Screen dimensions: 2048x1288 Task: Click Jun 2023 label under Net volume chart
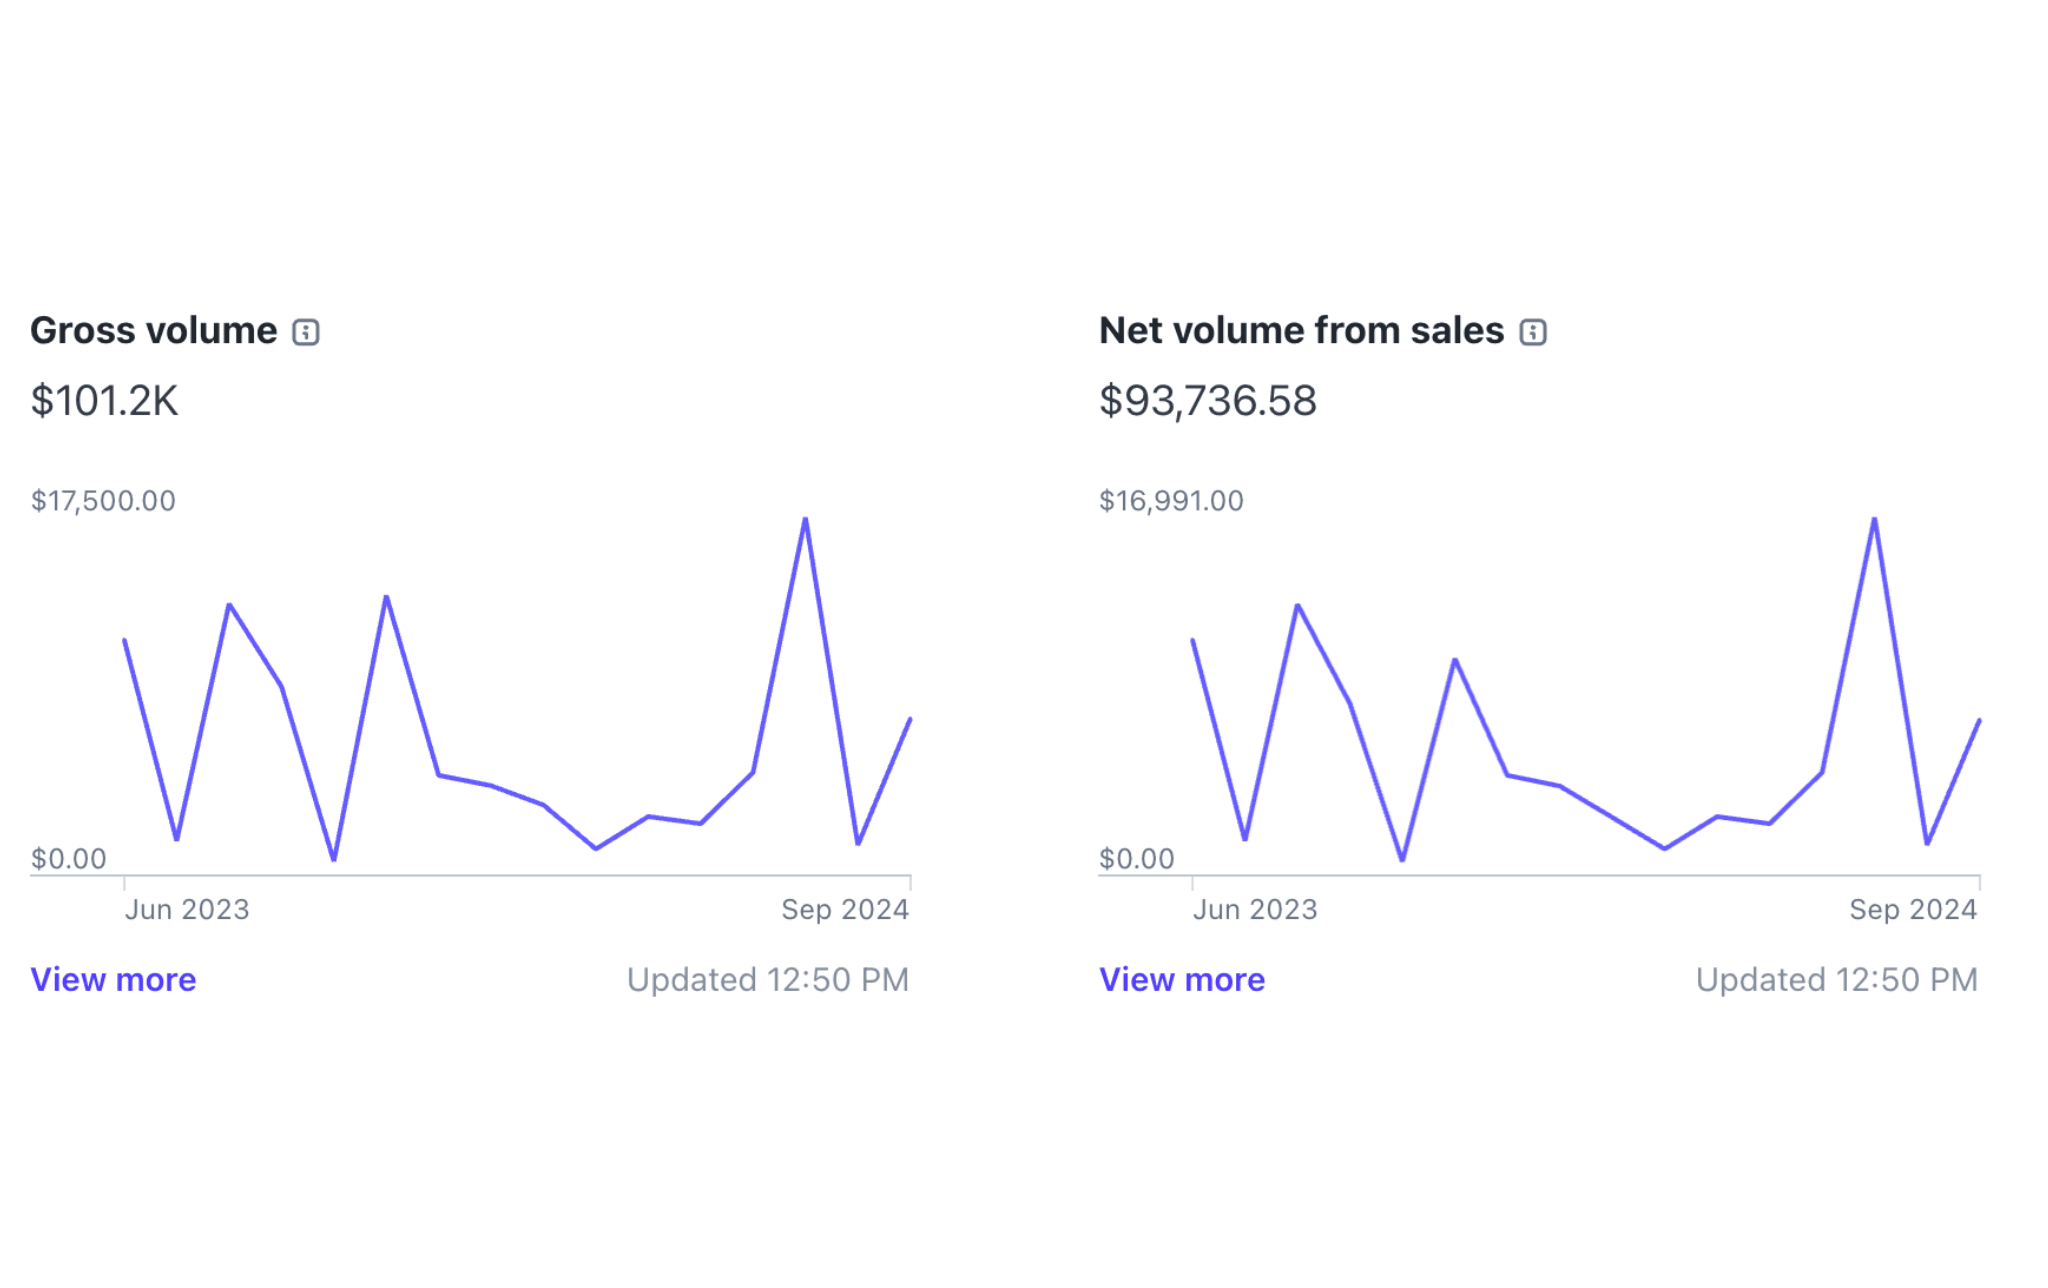[1255, 910]
